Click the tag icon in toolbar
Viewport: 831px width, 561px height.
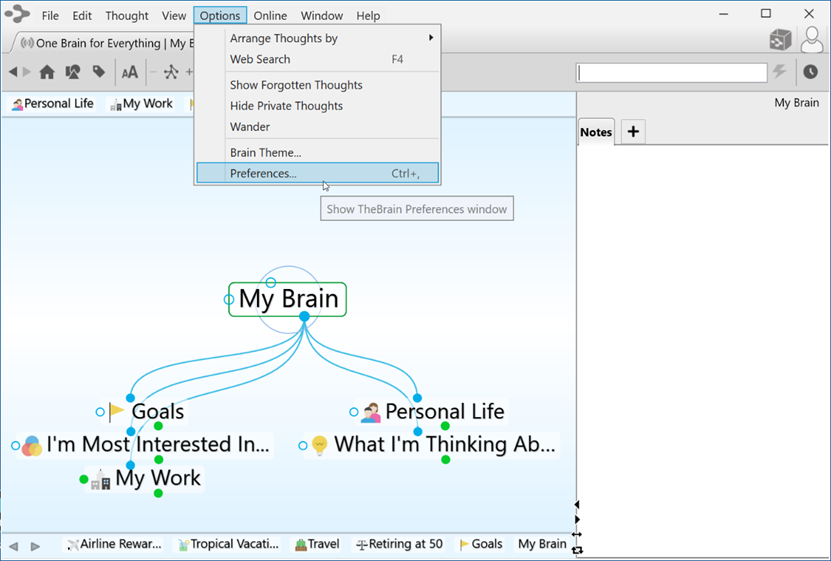tap(98, 72)
